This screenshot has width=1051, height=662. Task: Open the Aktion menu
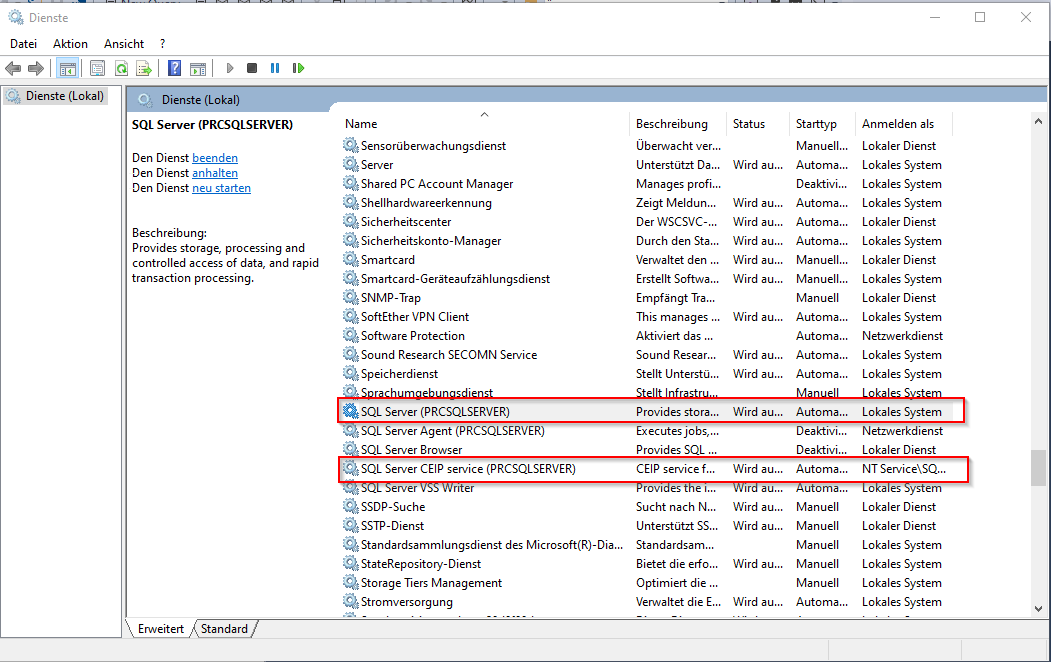pyautogui.click(x=70, y=44)
